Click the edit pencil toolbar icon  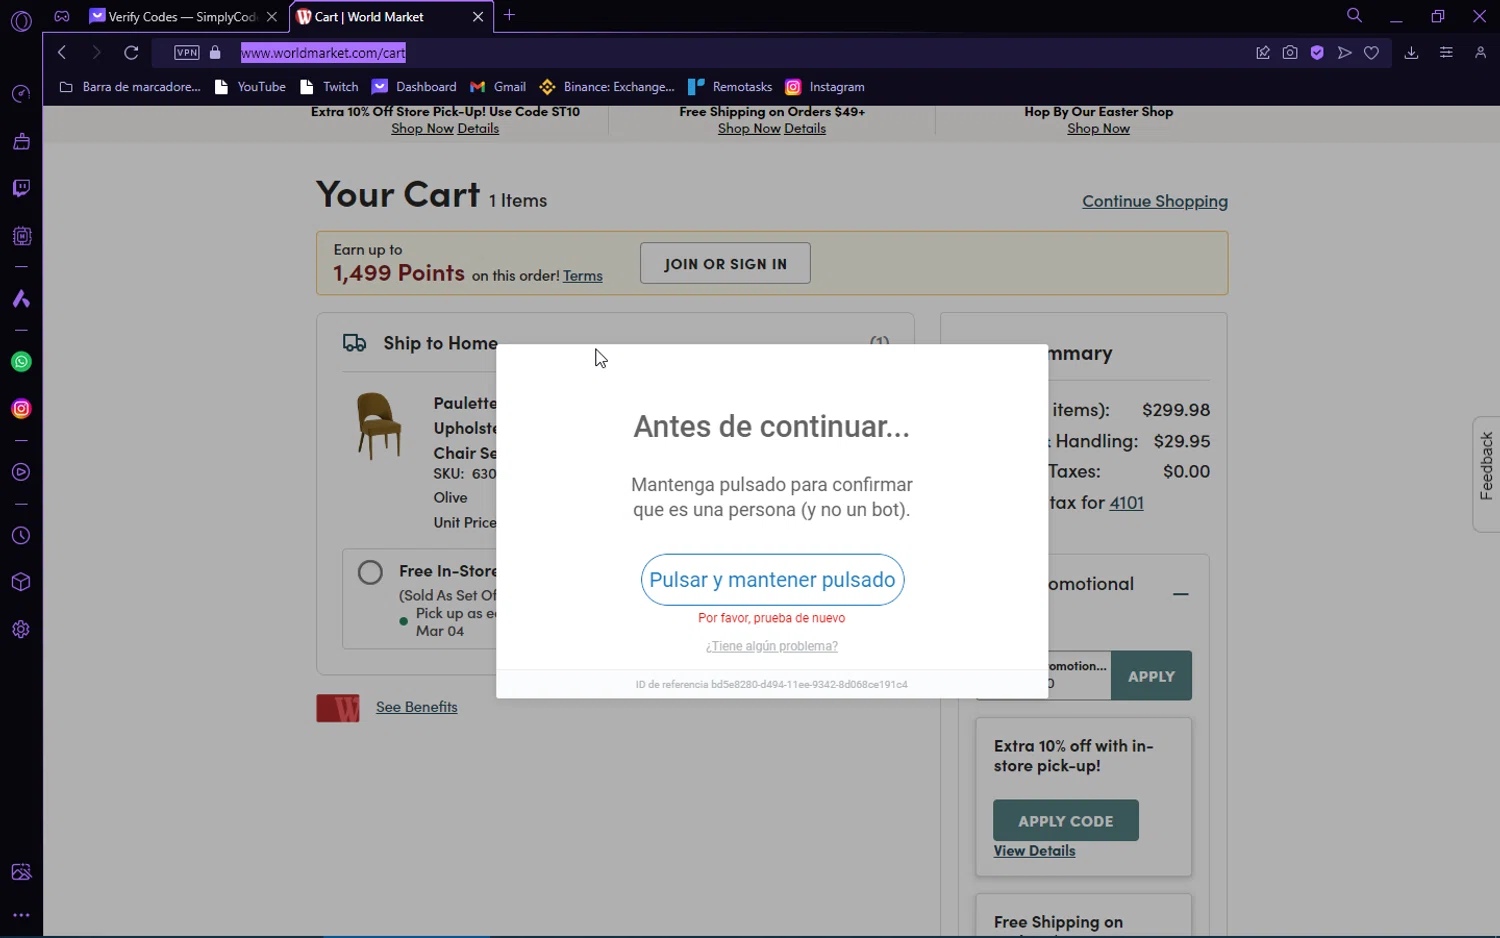click(x=1263, y=52)
